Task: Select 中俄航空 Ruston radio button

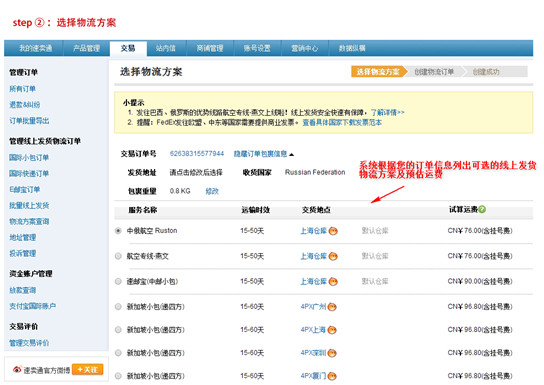Action: [118, 231]
